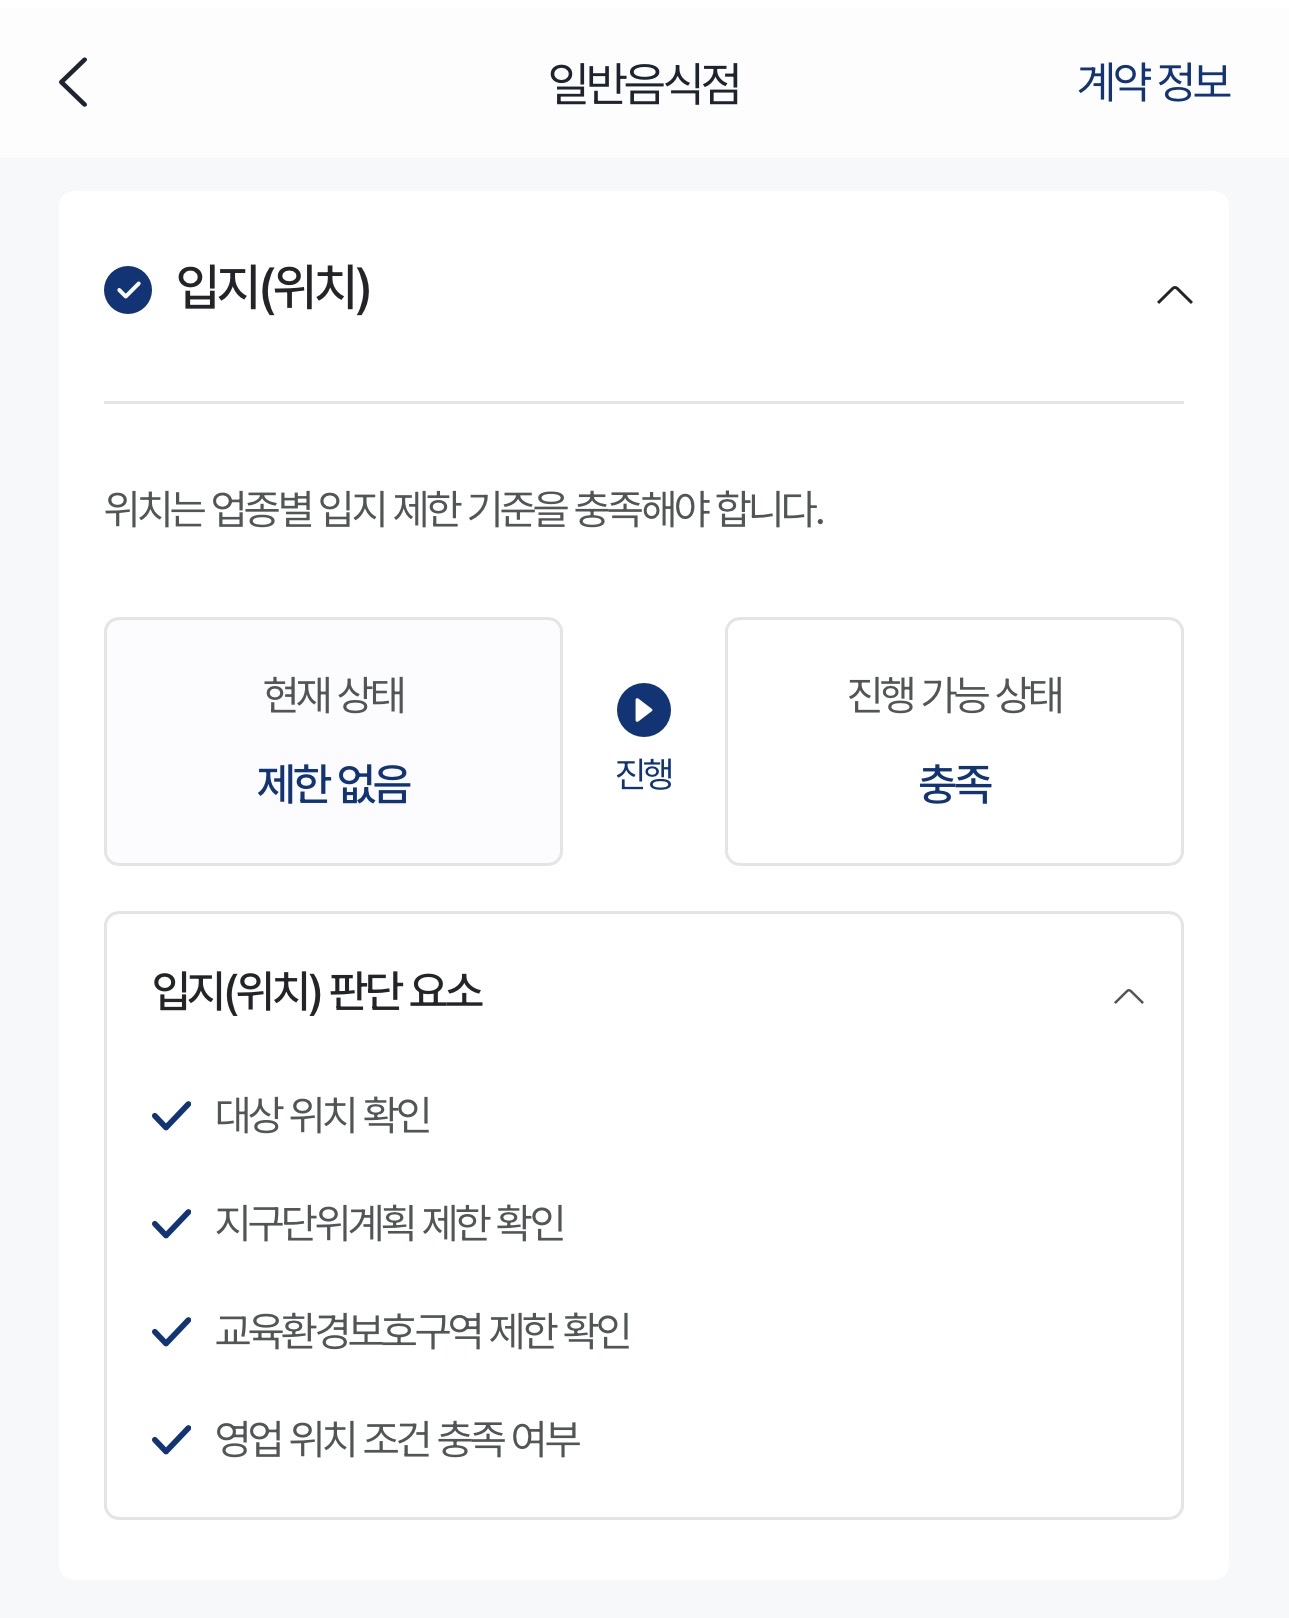Collapse the 입지(위치) 판단 요소 chevron
The width and height of the screenshot is (1289, 1618).
coord(1129,996)
